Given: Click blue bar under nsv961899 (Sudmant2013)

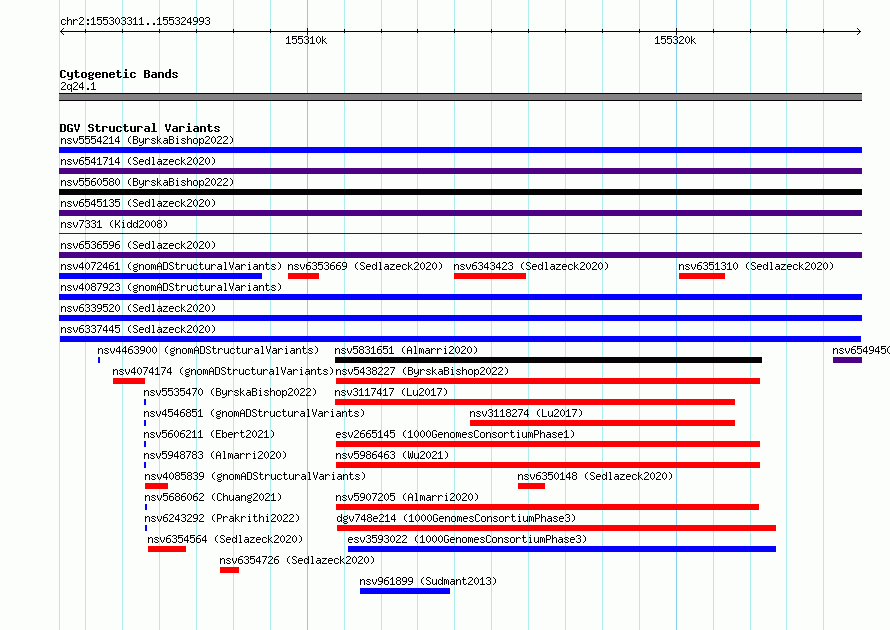Looking at the screenshot, I should [405, 591].
